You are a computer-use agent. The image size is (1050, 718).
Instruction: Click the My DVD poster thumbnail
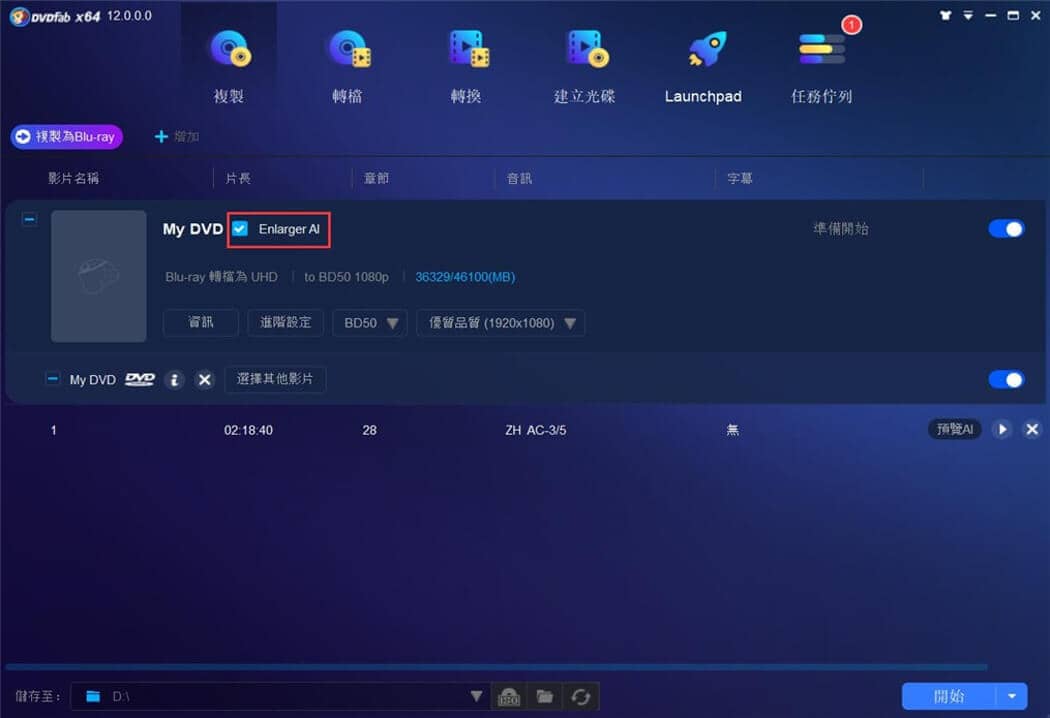[98, 276]
